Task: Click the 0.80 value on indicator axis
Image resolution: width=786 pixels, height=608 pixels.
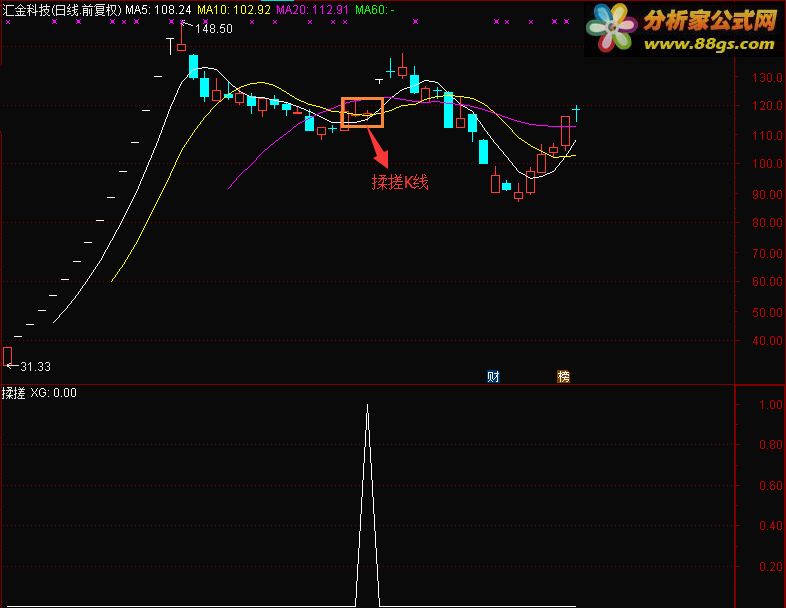Action: [x=770, y=445]
